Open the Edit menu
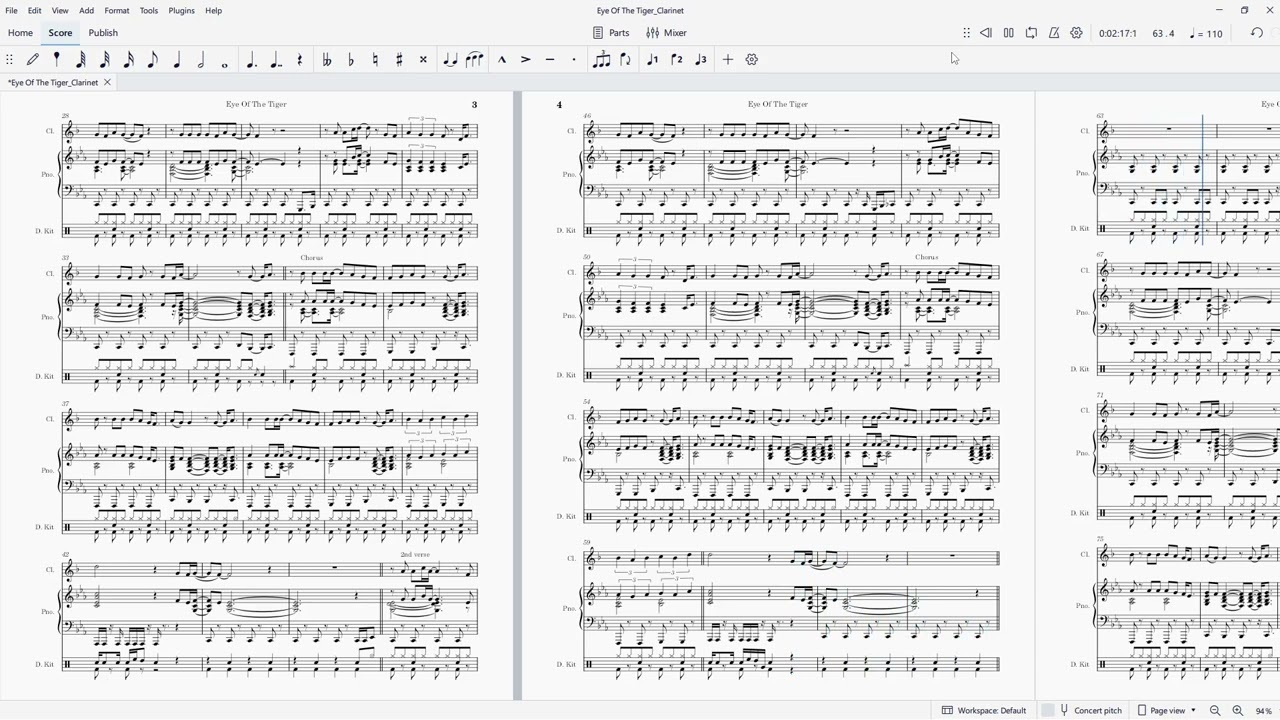This screenshot has width=1280, height=720. (x=34, y=10)
